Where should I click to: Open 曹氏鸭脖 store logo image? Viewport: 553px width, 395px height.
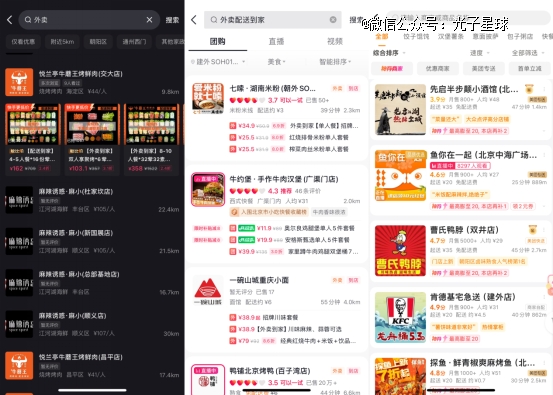[400, 250]
